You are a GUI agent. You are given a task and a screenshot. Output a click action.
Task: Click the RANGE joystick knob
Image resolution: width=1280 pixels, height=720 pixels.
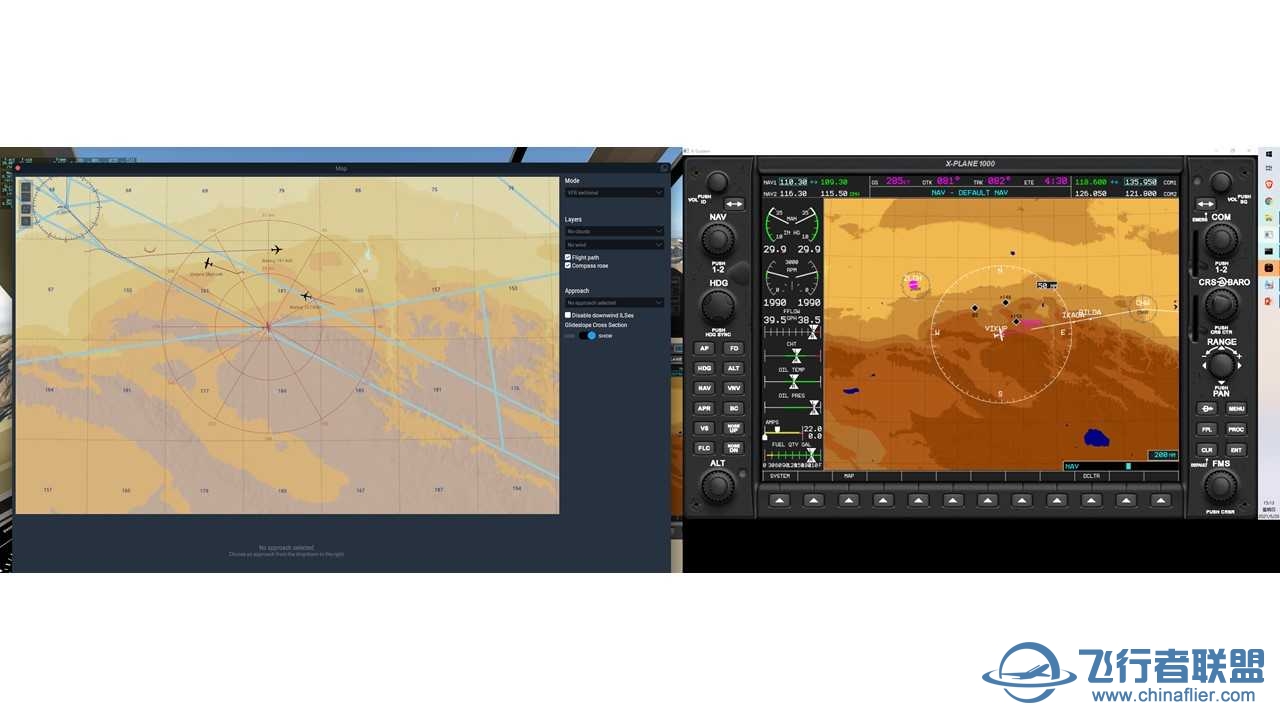click(1221, 364)
